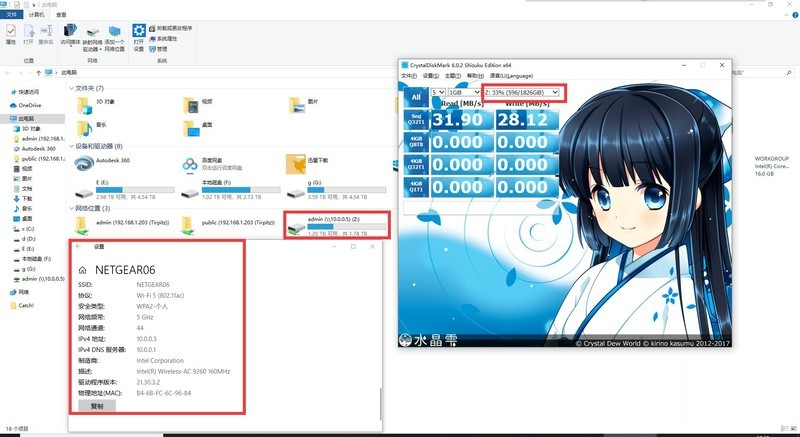800x437 pixels.
Task: Switch to the 查看 ribbon tab
Action: click(x=60, y=15)
